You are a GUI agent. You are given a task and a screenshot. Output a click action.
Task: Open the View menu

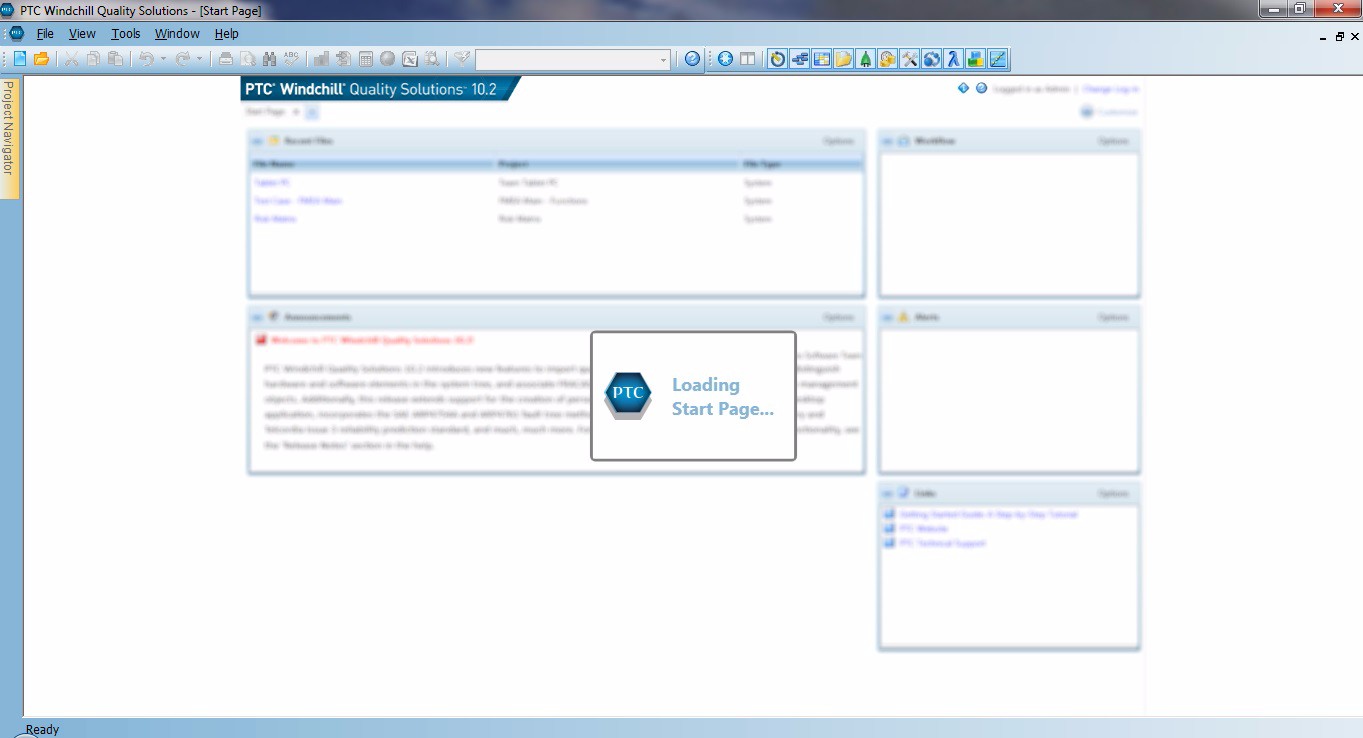pos(82,34)
